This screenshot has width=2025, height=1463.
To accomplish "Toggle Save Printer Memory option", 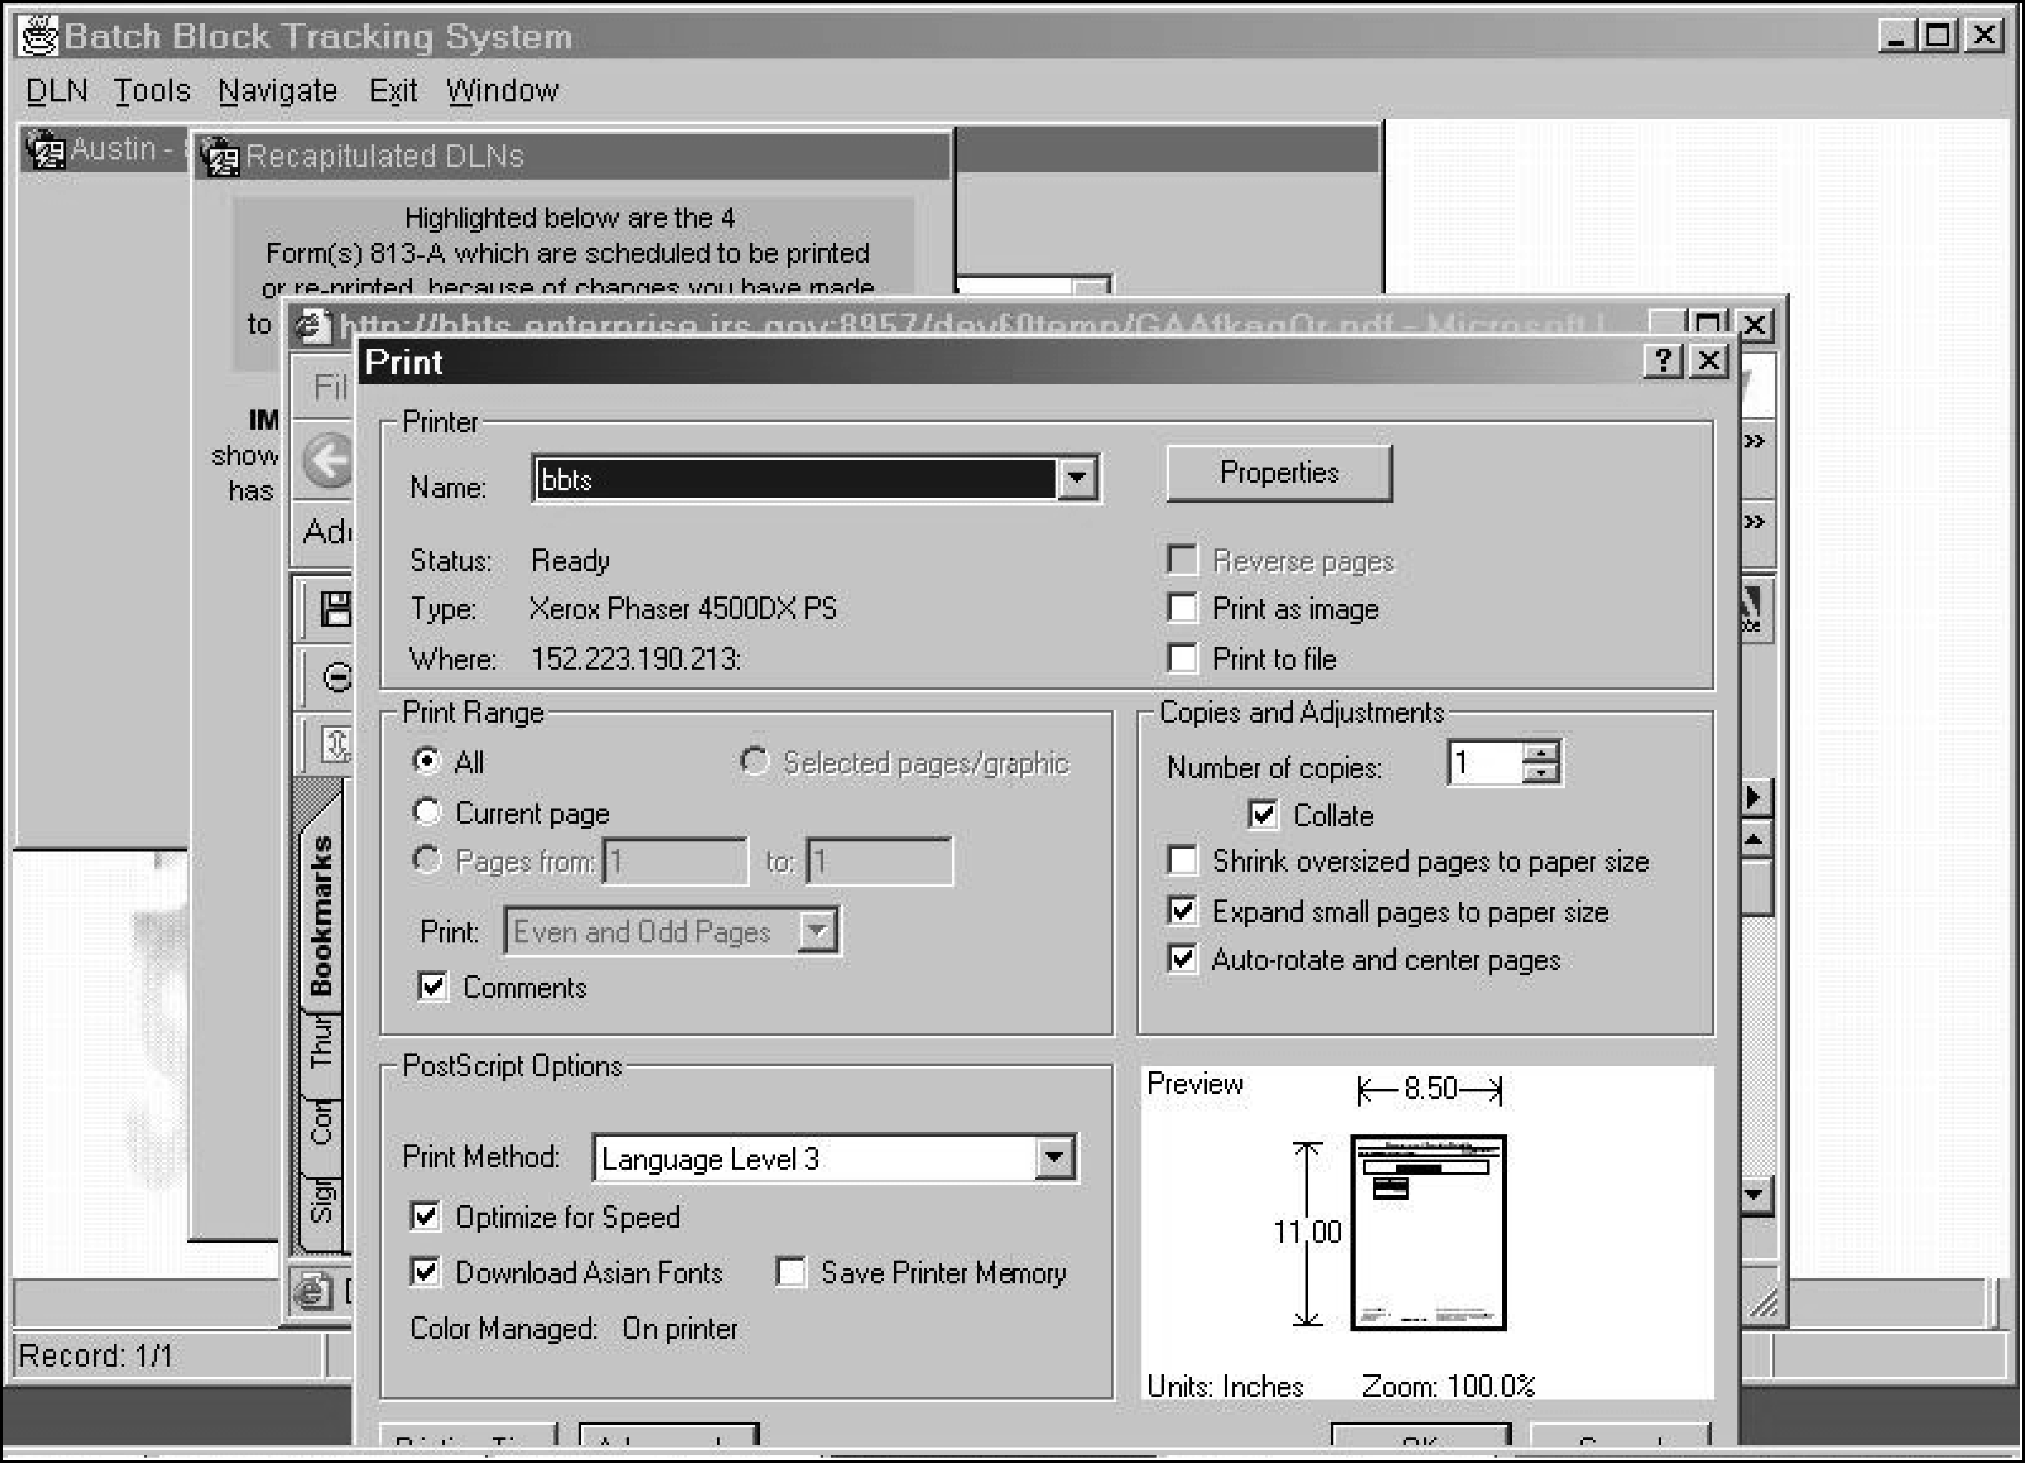I will 790,1271.
